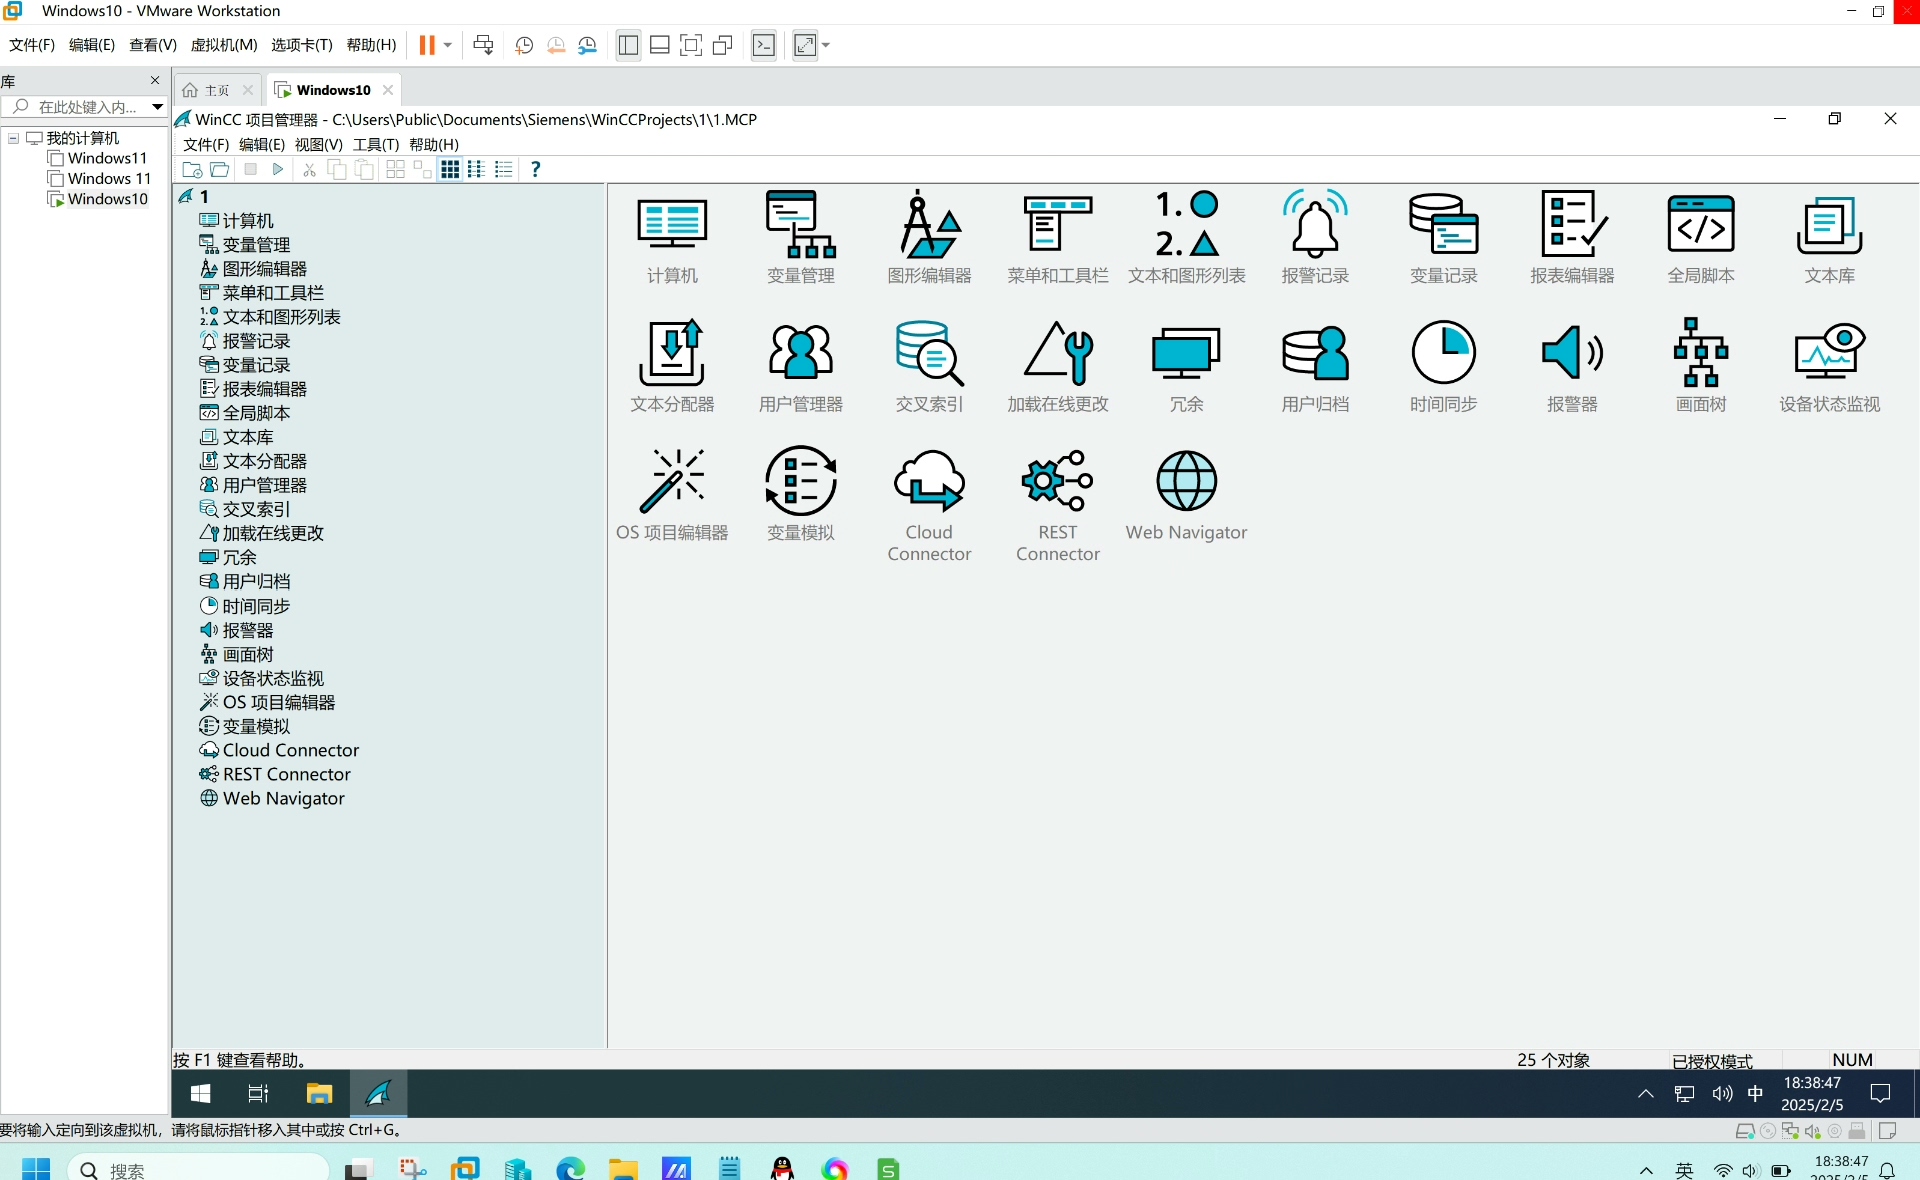Open the 图形编辑器 graphics designer icon

pos(929,238)
